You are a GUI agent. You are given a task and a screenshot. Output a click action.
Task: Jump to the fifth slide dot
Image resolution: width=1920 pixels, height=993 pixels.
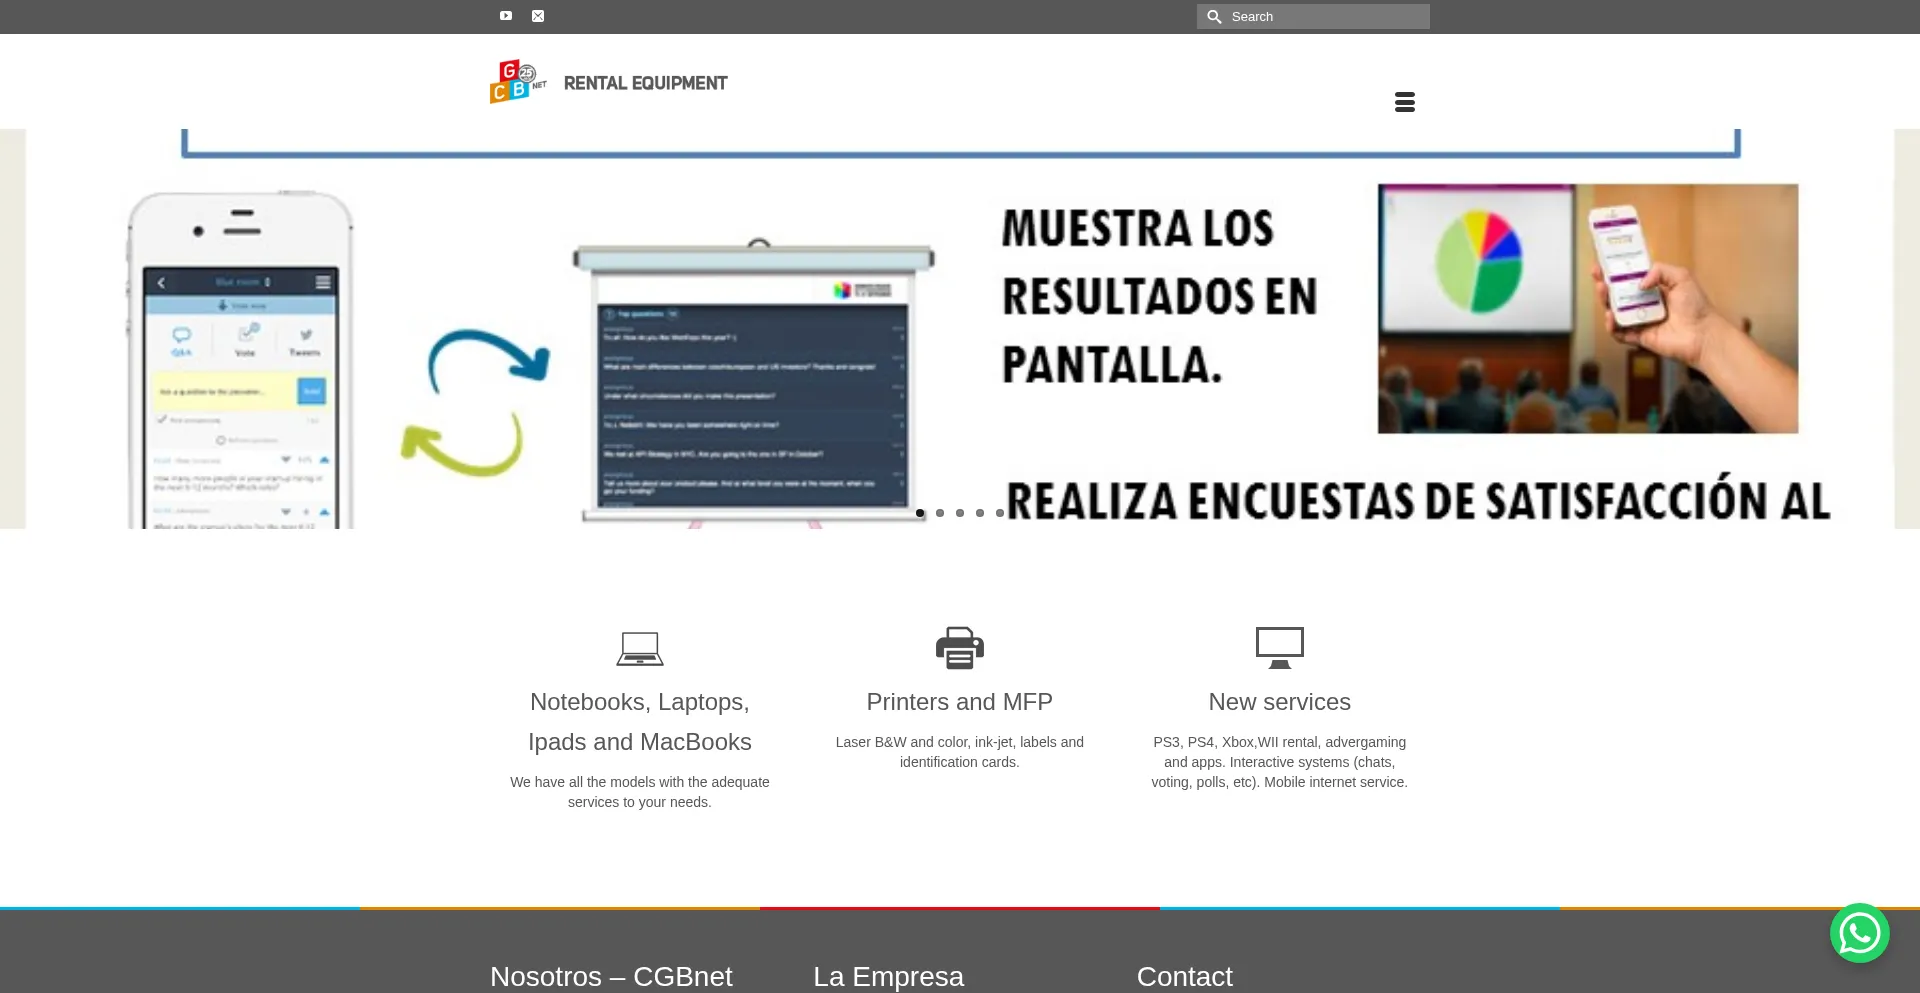tap(999, 513)
